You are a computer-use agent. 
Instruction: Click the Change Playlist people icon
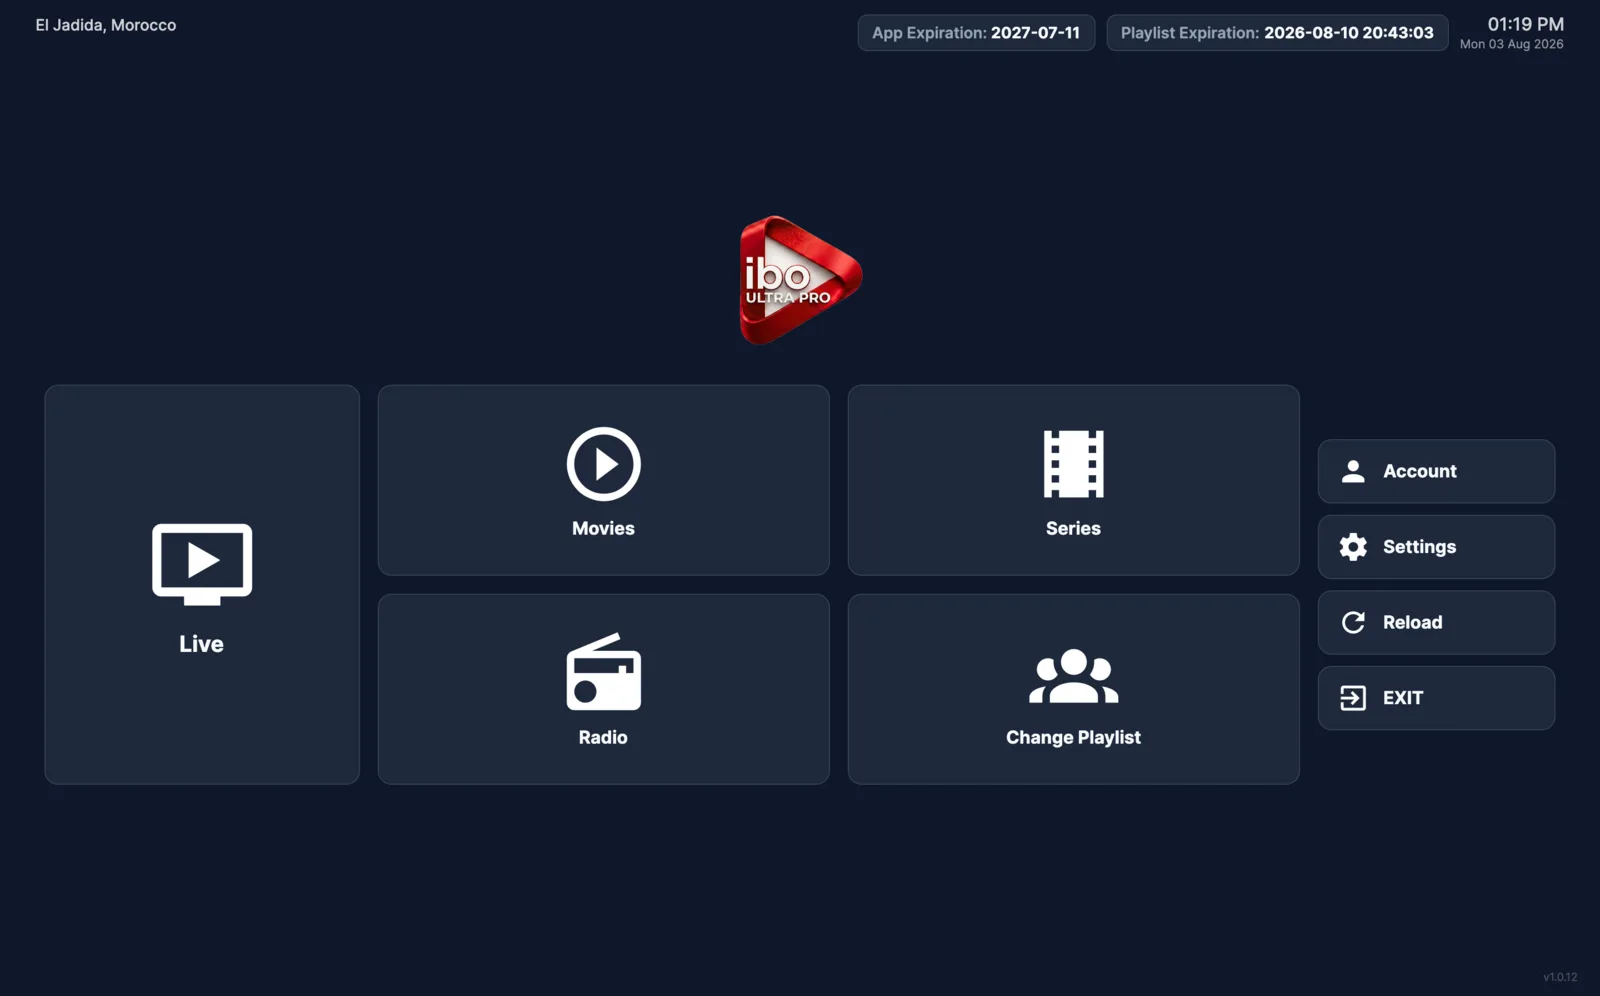1074,677
